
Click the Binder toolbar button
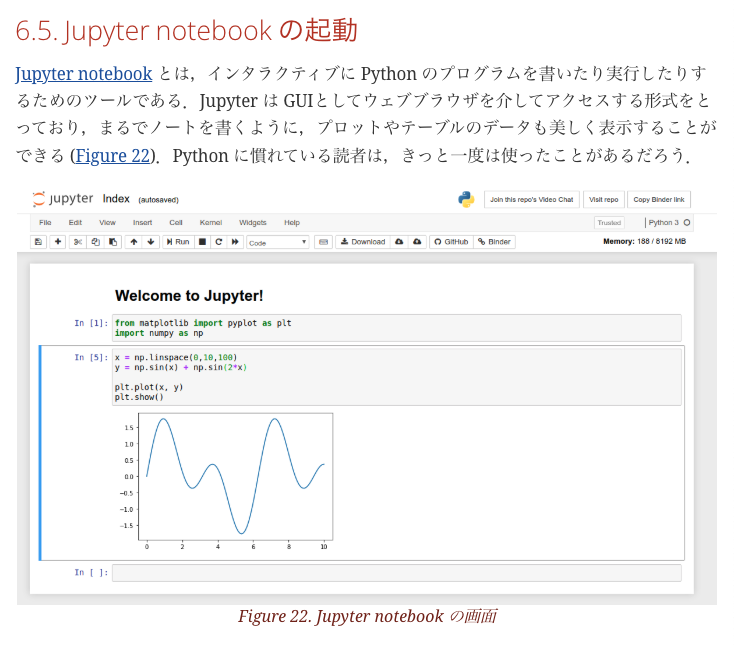494,242
